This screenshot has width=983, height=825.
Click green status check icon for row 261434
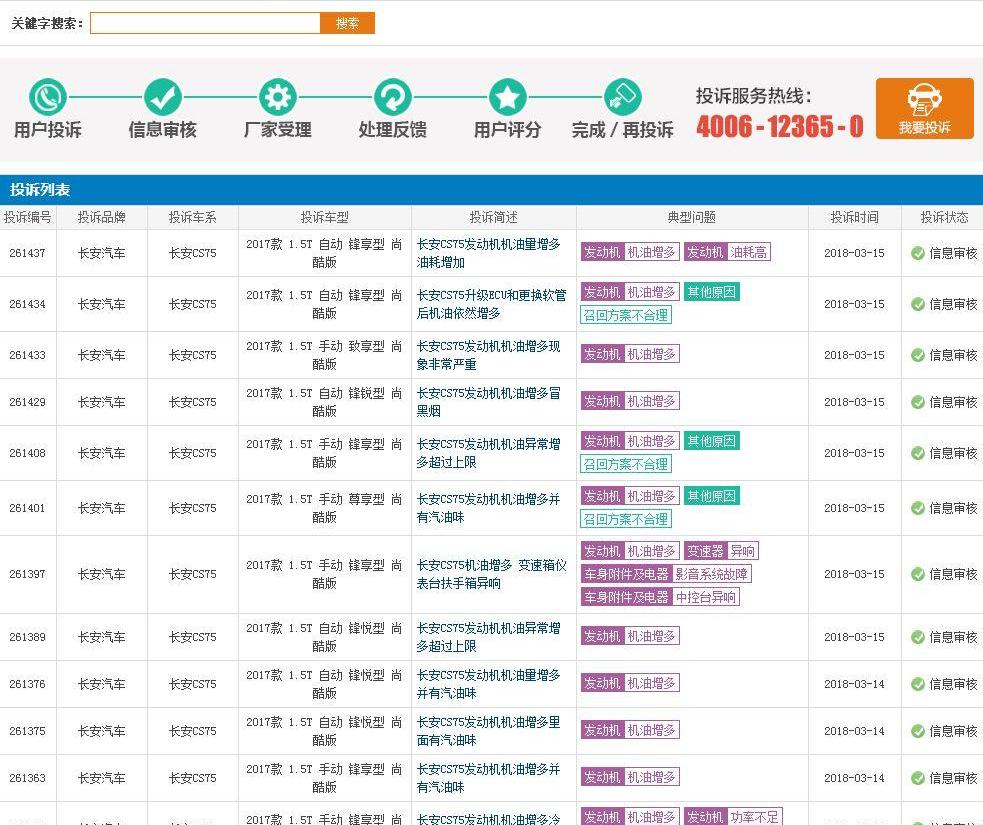(x=918, y=304)
